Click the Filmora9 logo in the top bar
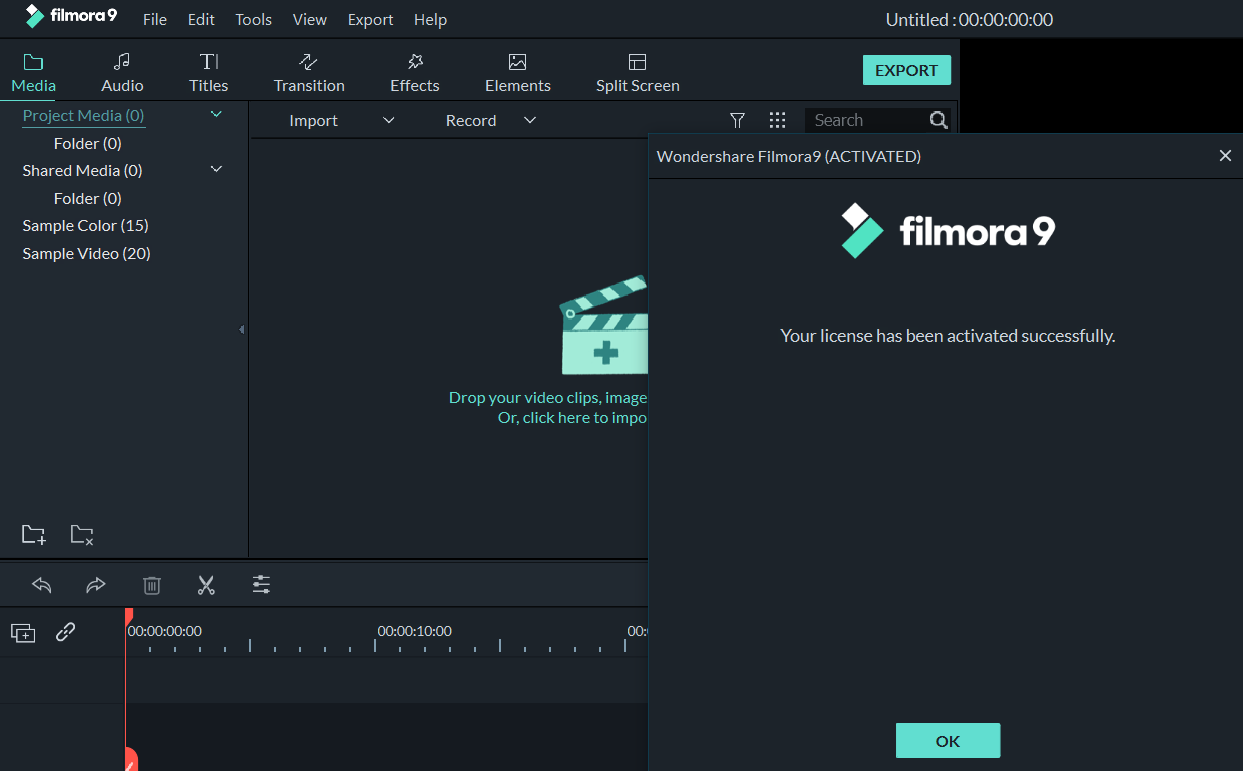This screenshot has width=1243, height=771. pos(71,16)
